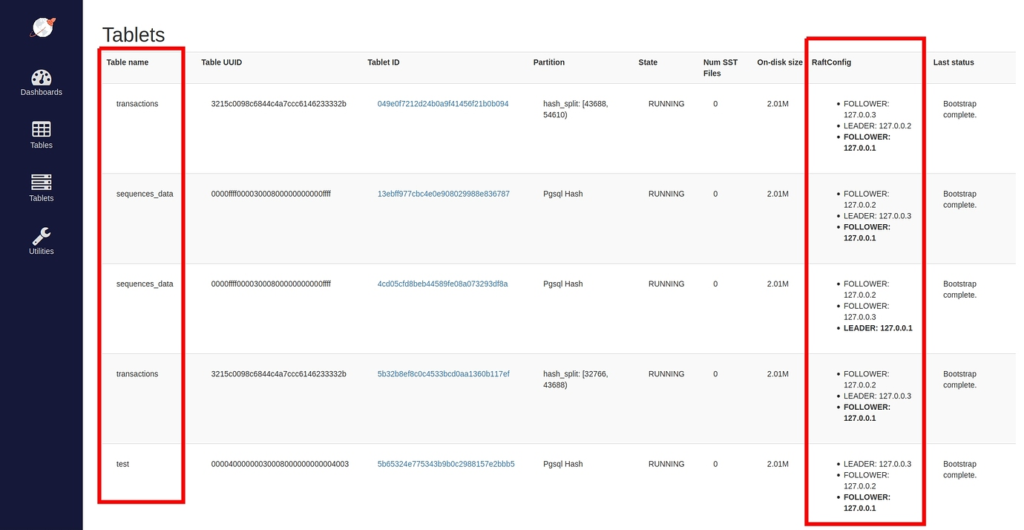Open tablet ID 13ebff977cbc4e0e908029988e836787
This screenshot has height=530, width=1024.
tap(443, 194)
